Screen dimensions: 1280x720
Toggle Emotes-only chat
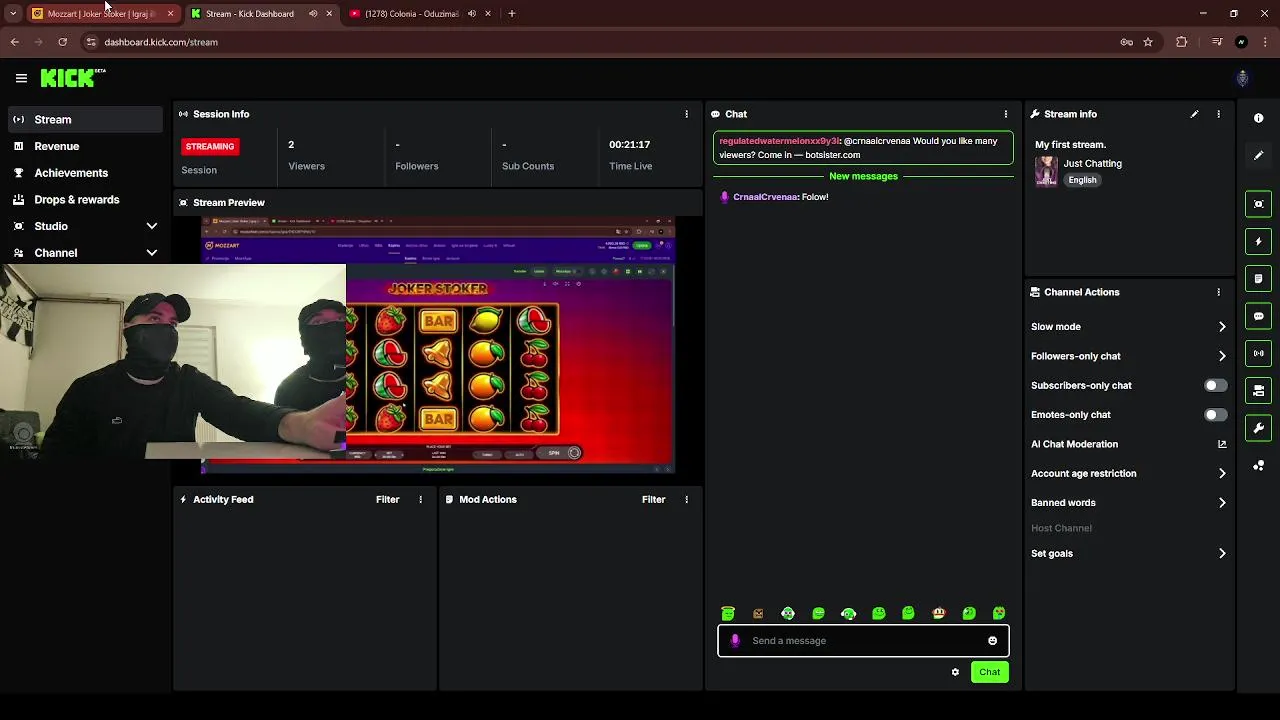(x=1215, y=414)
